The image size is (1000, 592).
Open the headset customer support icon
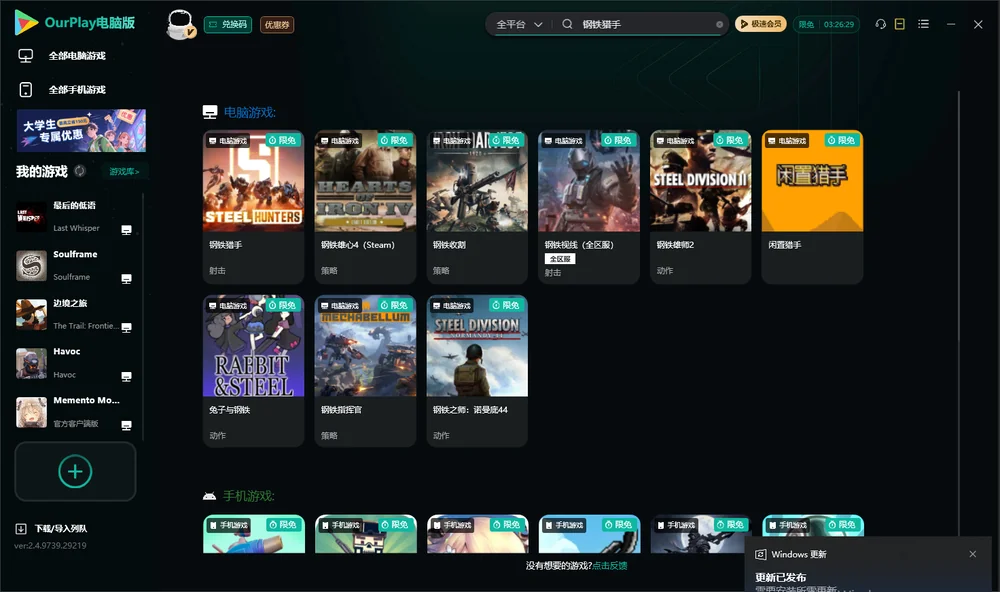click(x=881, y=24)
